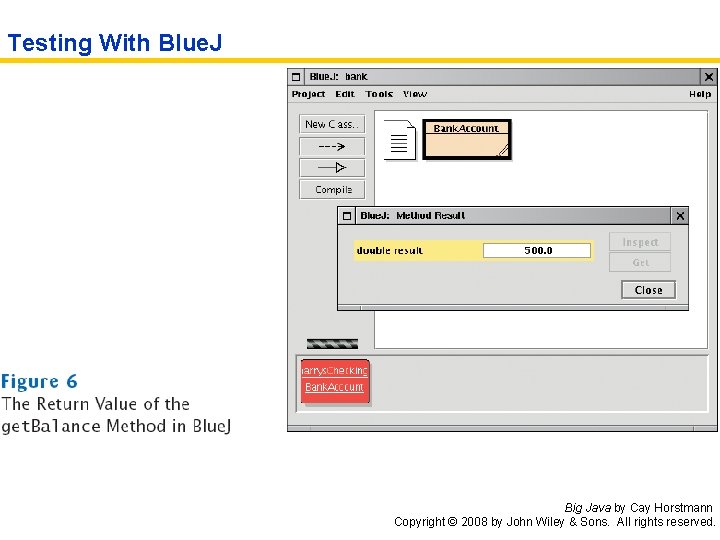Select the dashed uses-arrow tool
720x540 pixels.
click(332, 146)
